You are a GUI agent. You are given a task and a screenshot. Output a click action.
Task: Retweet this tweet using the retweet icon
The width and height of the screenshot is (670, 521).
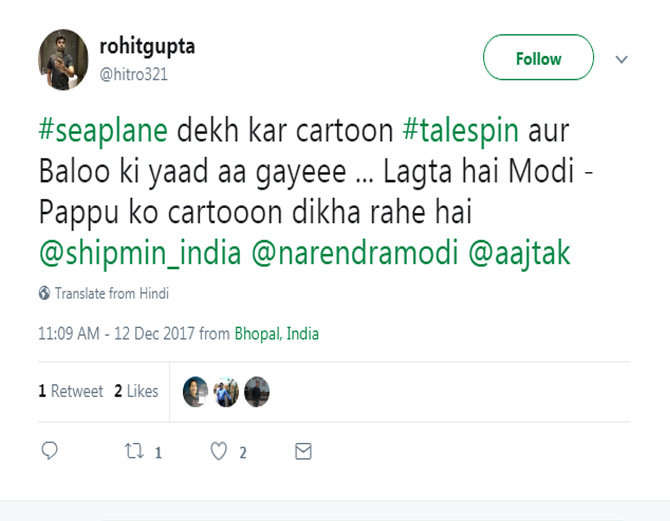133,452
